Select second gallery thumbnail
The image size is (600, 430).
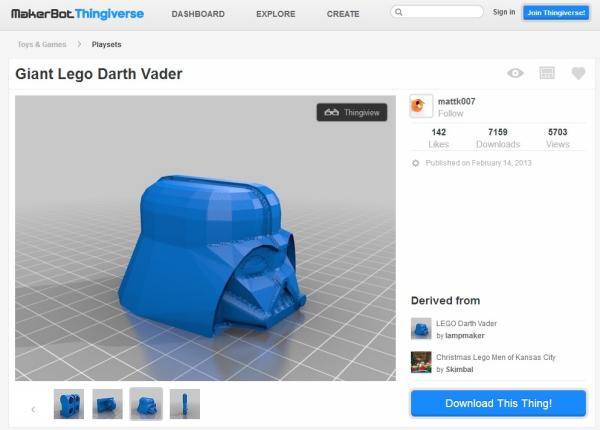[x=108, y=404]
